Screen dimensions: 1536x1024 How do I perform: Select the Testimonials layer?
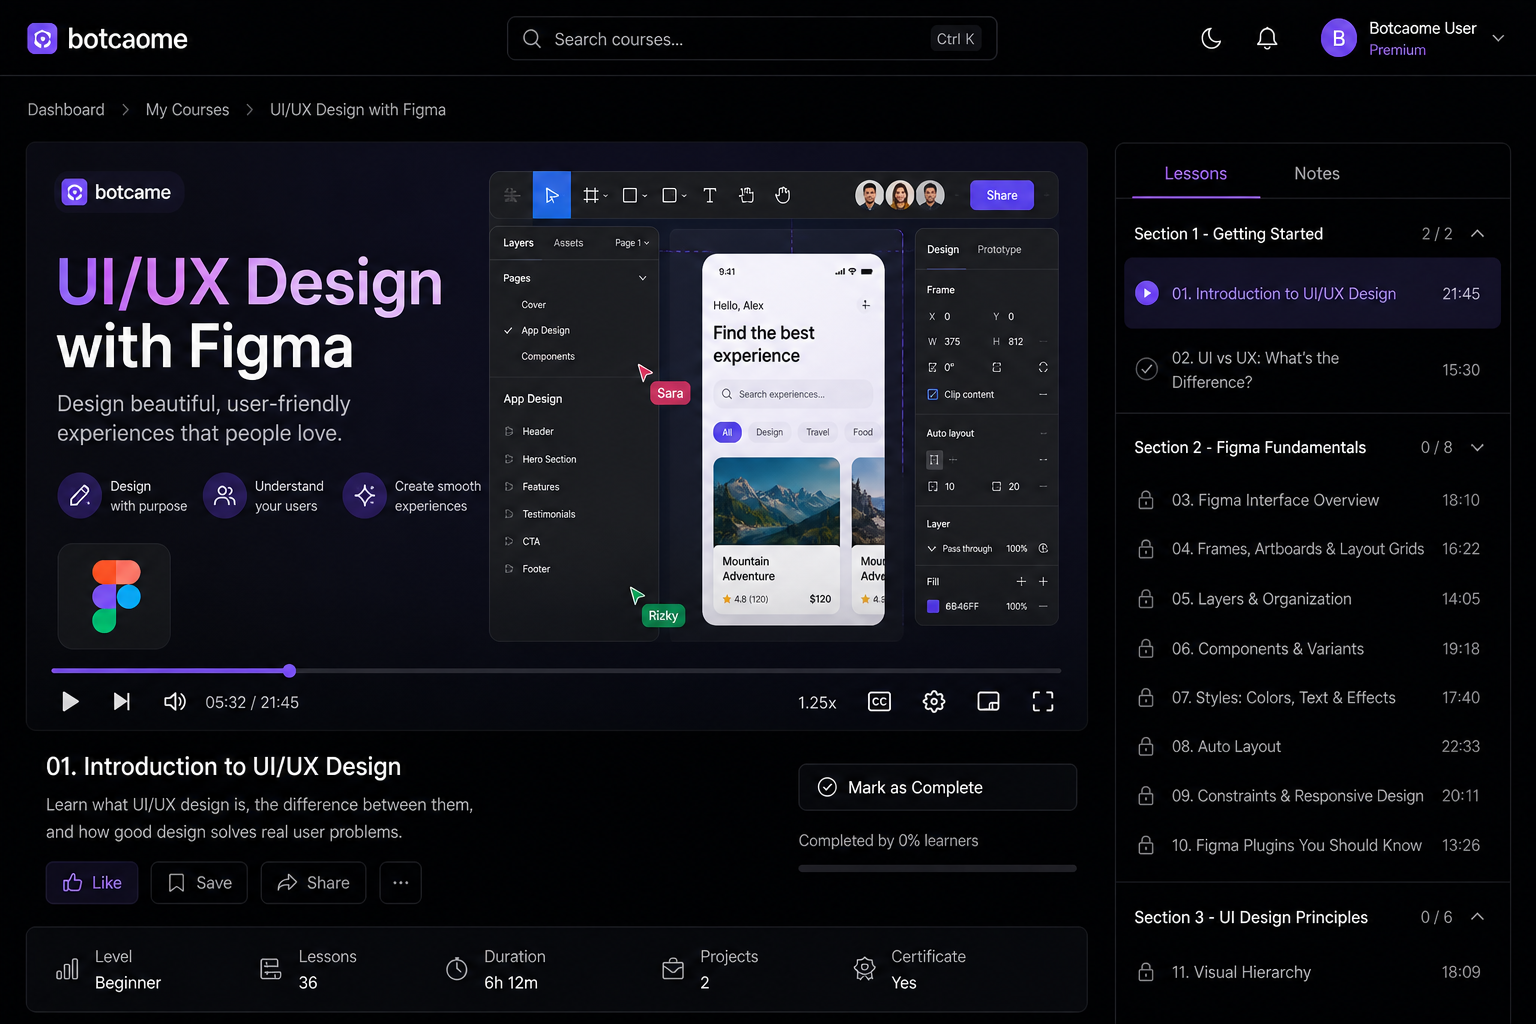[548, 515]
